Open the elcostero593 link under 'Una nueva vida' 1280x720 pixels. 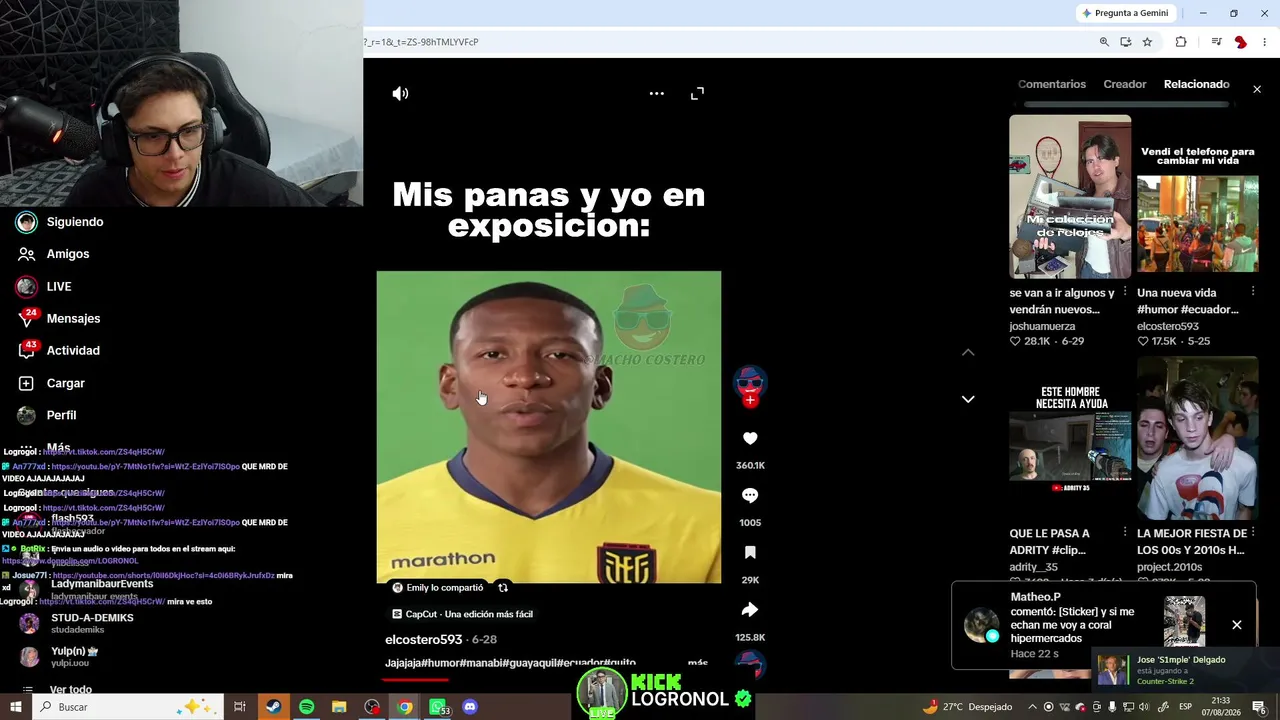[1168, 326]
